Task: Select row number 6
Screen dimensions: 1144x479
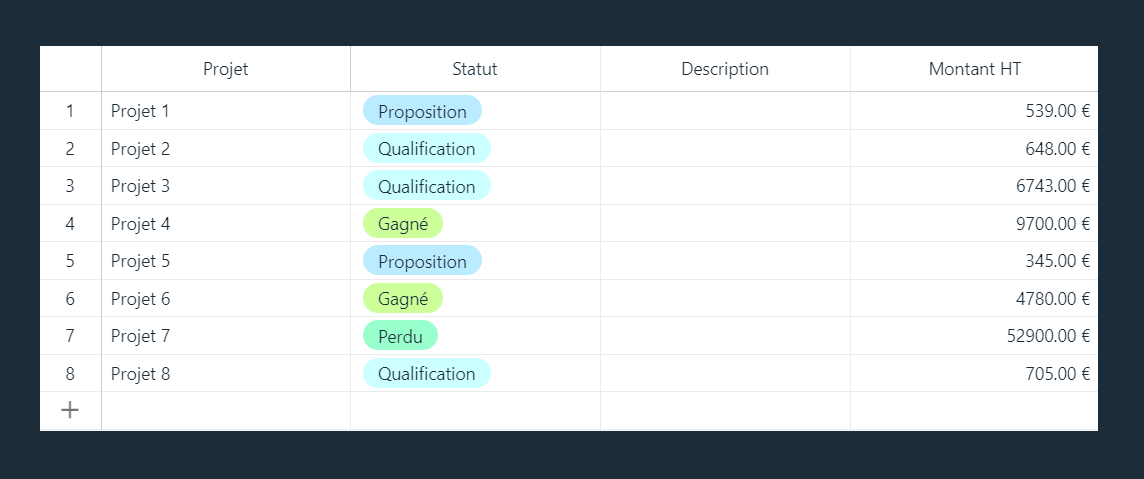Action: [x=70, y=298]
